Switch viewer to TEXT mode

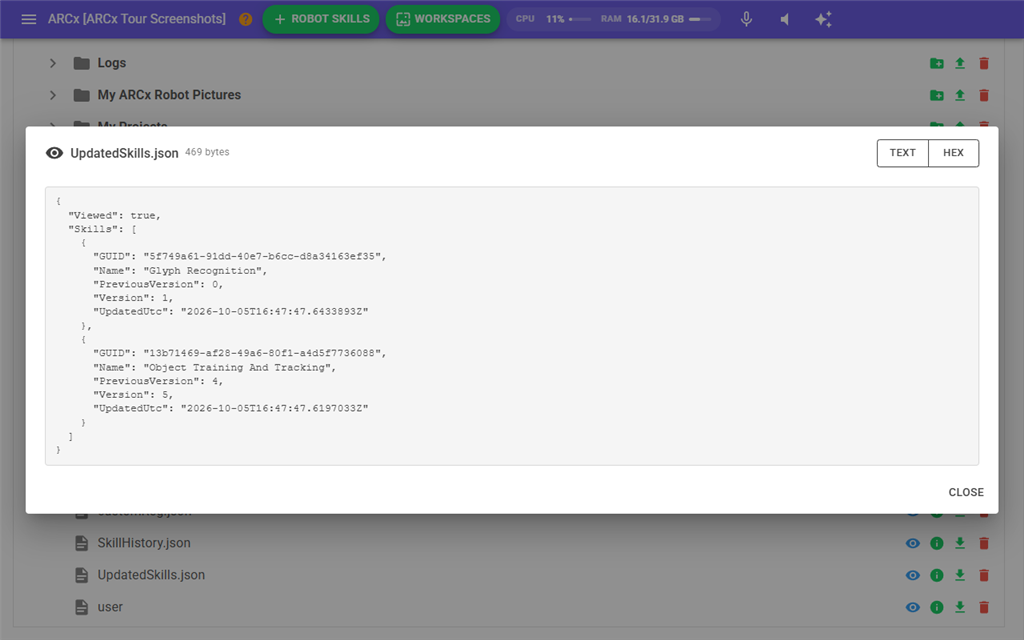click(903, 153)
